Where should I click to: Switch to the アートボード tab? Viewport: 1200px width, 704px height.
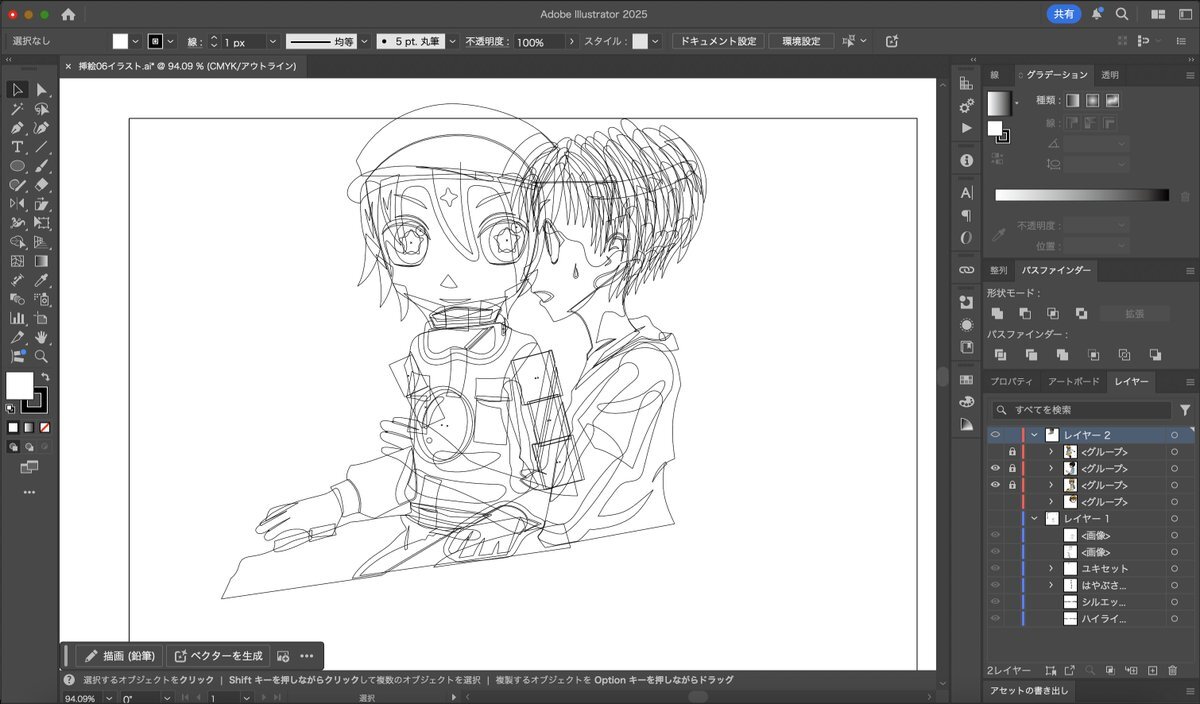tap(1073, 382)
